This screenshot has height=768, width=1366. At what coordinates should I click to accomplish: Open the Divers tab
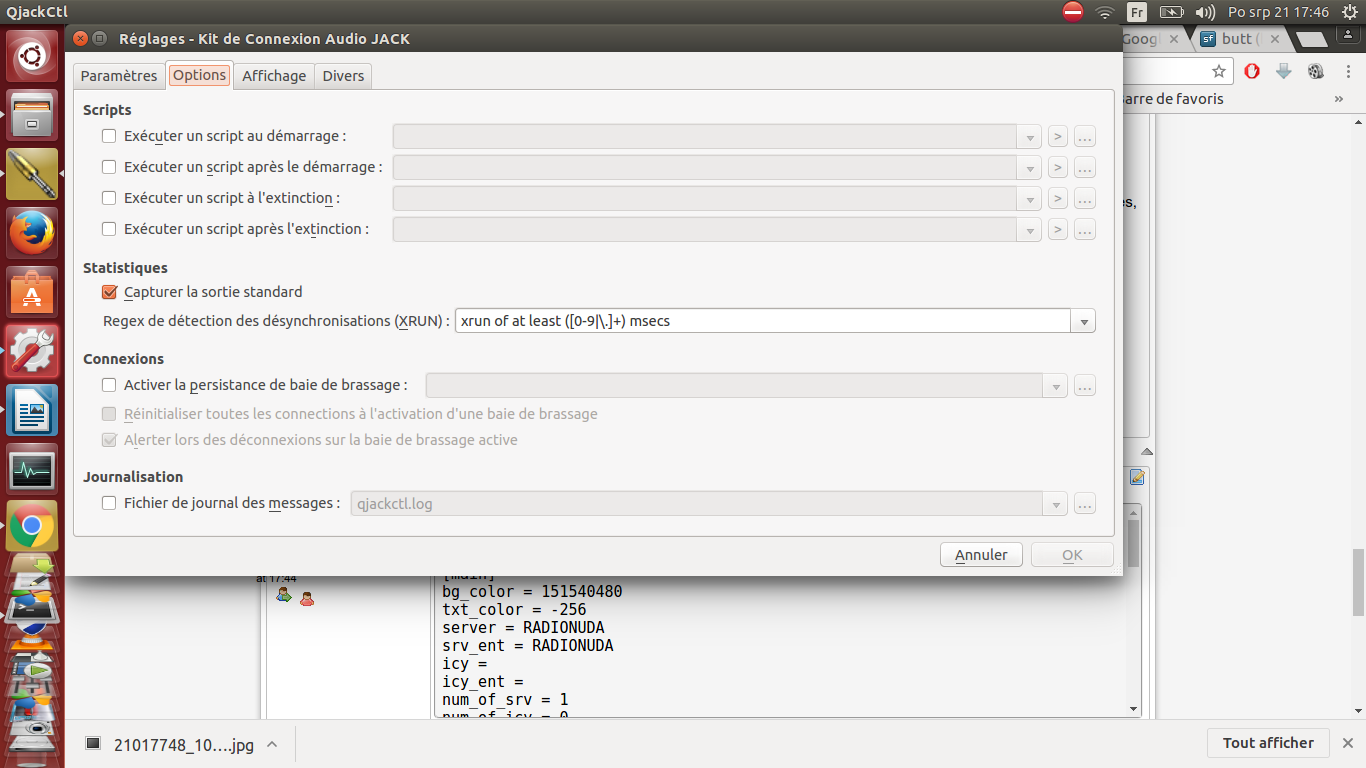[343, 76]
